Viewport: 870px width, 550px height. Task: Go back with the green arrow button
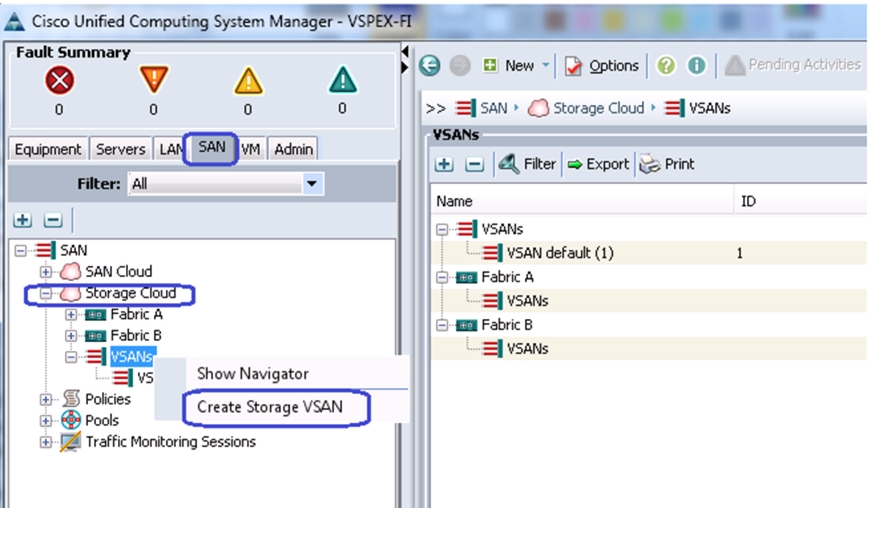[429, 65]
